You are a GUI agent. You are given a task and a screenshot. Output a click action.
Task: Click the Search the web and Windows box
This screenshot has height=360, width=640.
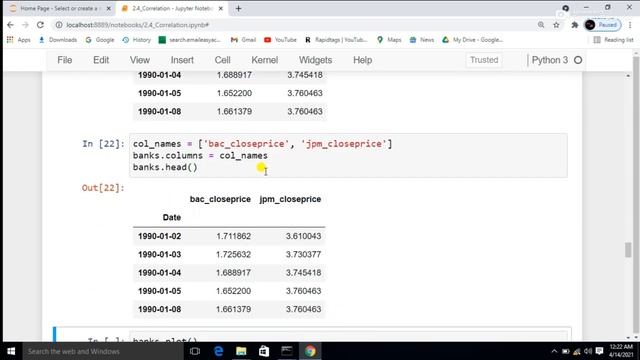pos(103,351)
